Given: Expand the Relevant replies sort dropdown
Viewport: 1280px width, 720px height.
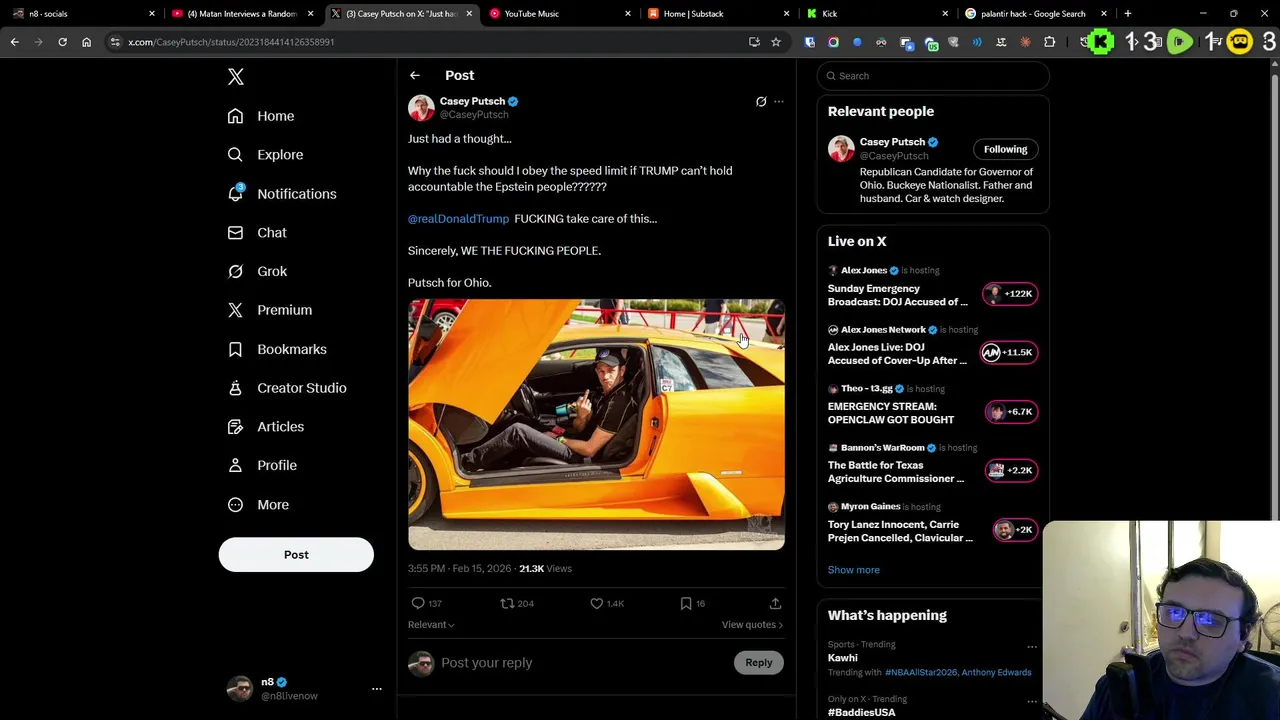Looking at the screenshot, I should click(431, 625).
